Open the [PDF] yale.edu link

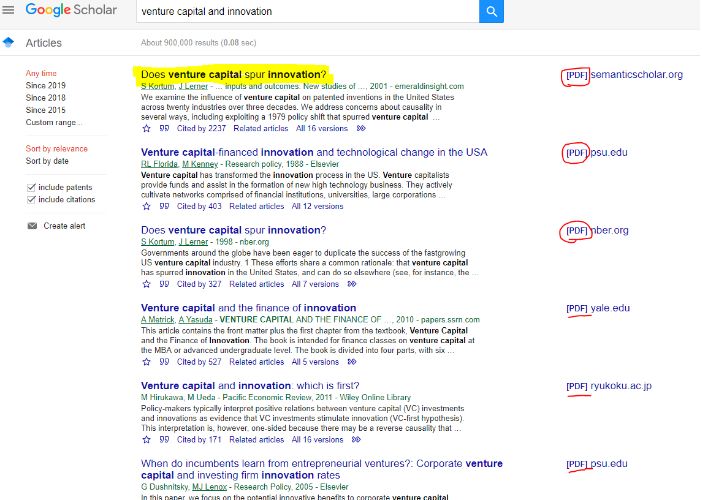pos(598,308)
